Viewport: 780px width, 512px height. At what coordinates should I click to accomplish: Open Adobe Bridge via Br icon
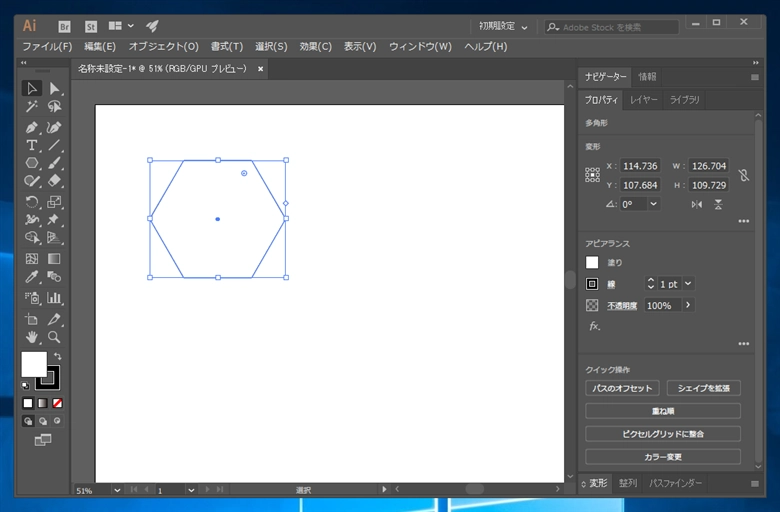tap(64, 26)
